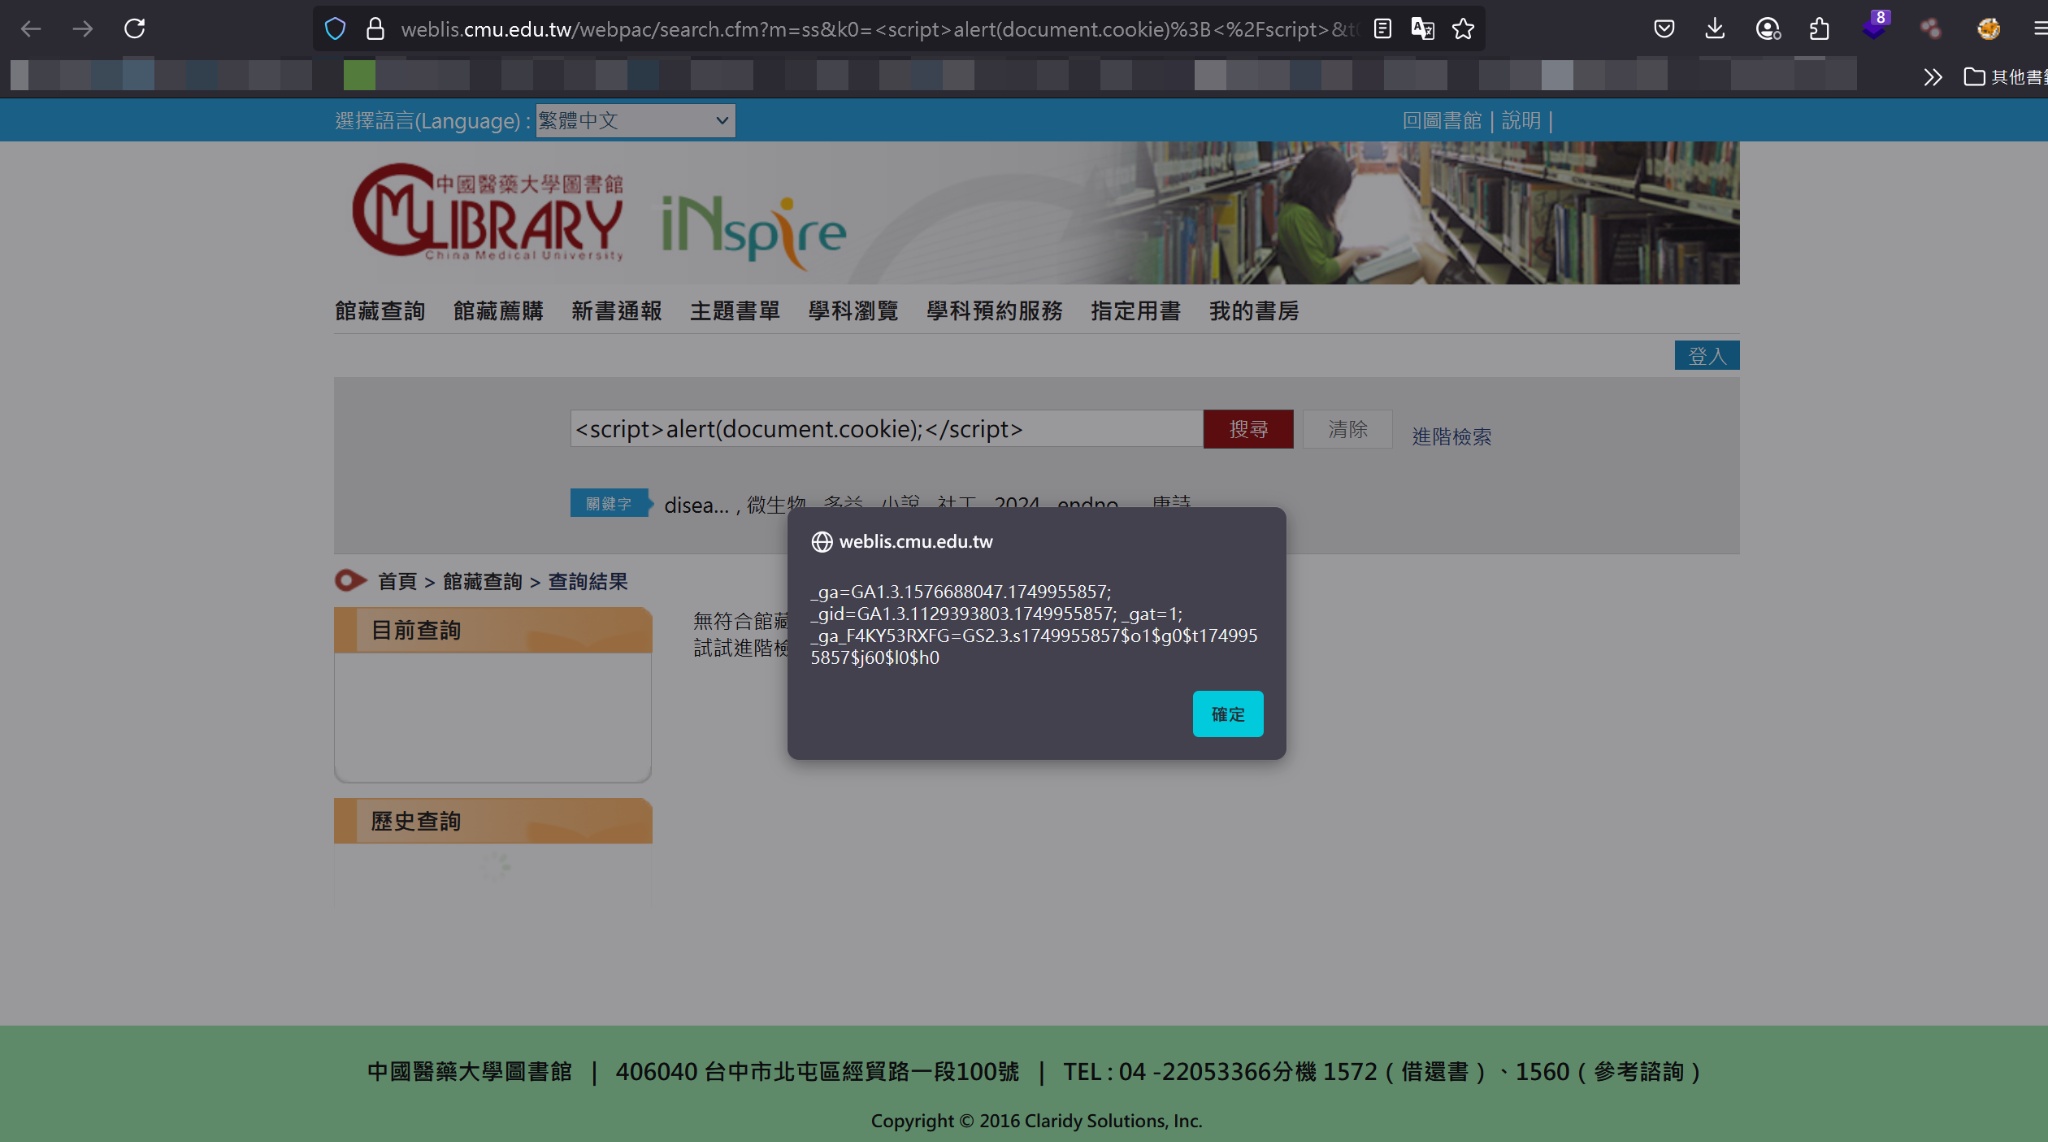Open the extensions puzzle icon
Viewport: 2048px width, 1142px height.
click(1820, 29)
